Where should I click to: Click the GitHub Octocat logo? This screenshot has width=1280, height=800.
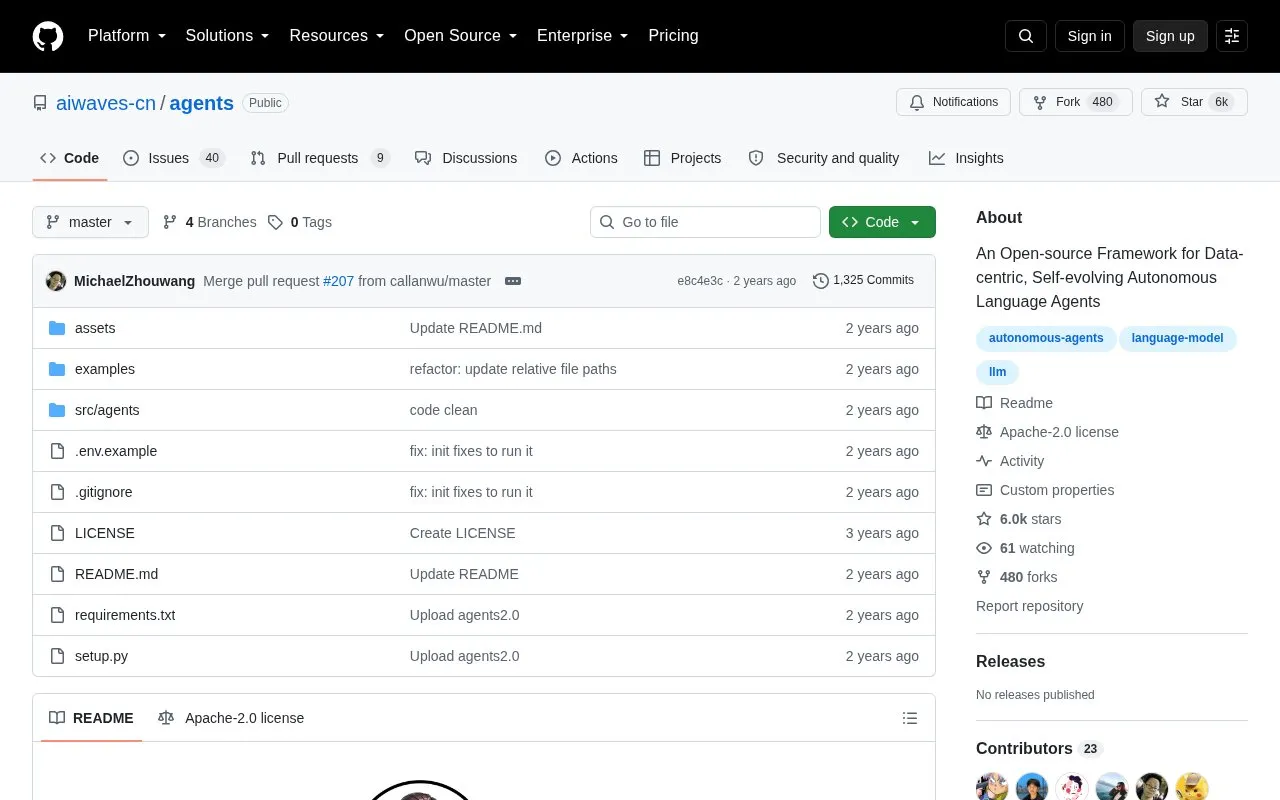pos(48,36)
